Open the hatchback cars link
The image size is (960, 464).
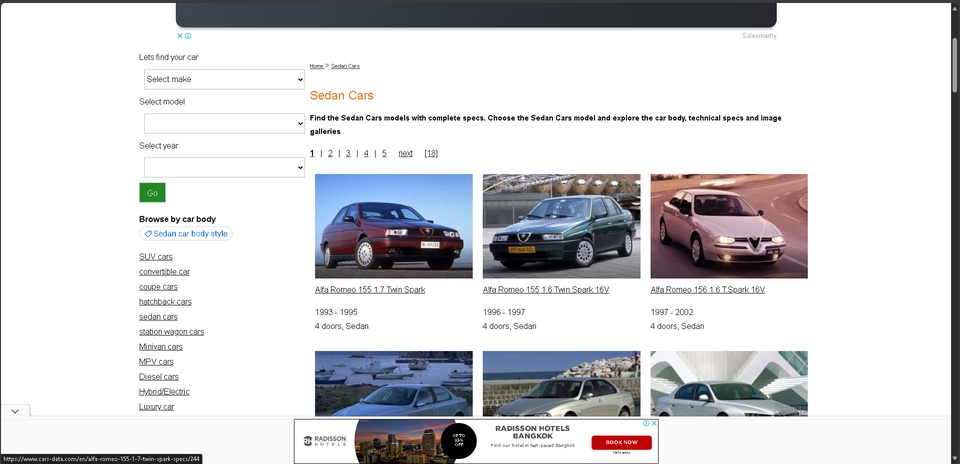coord(165,302)
